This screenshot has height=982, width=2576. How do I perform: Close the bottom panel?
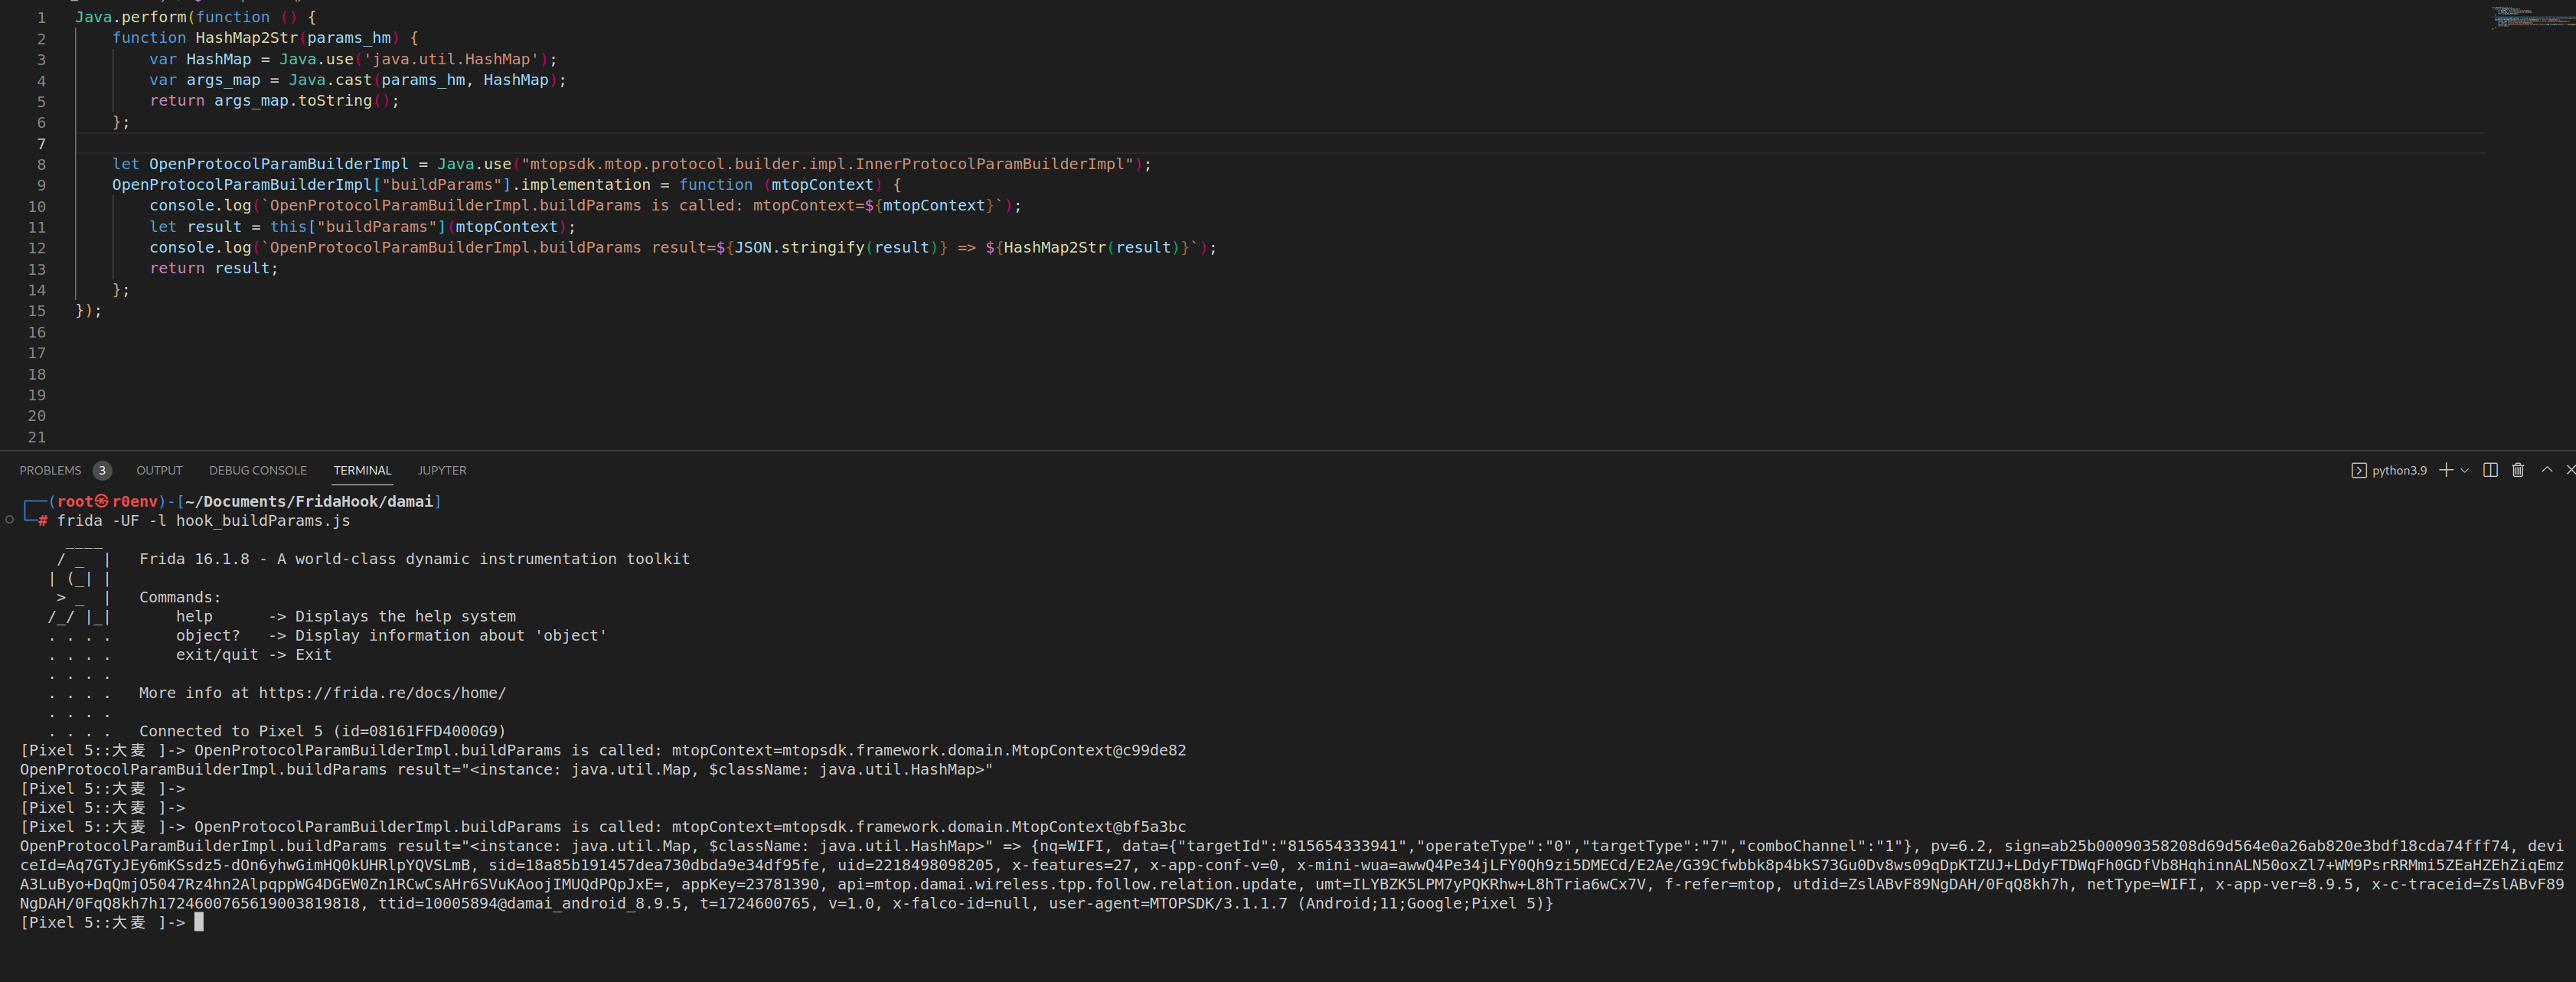[x=2570, y=470]
